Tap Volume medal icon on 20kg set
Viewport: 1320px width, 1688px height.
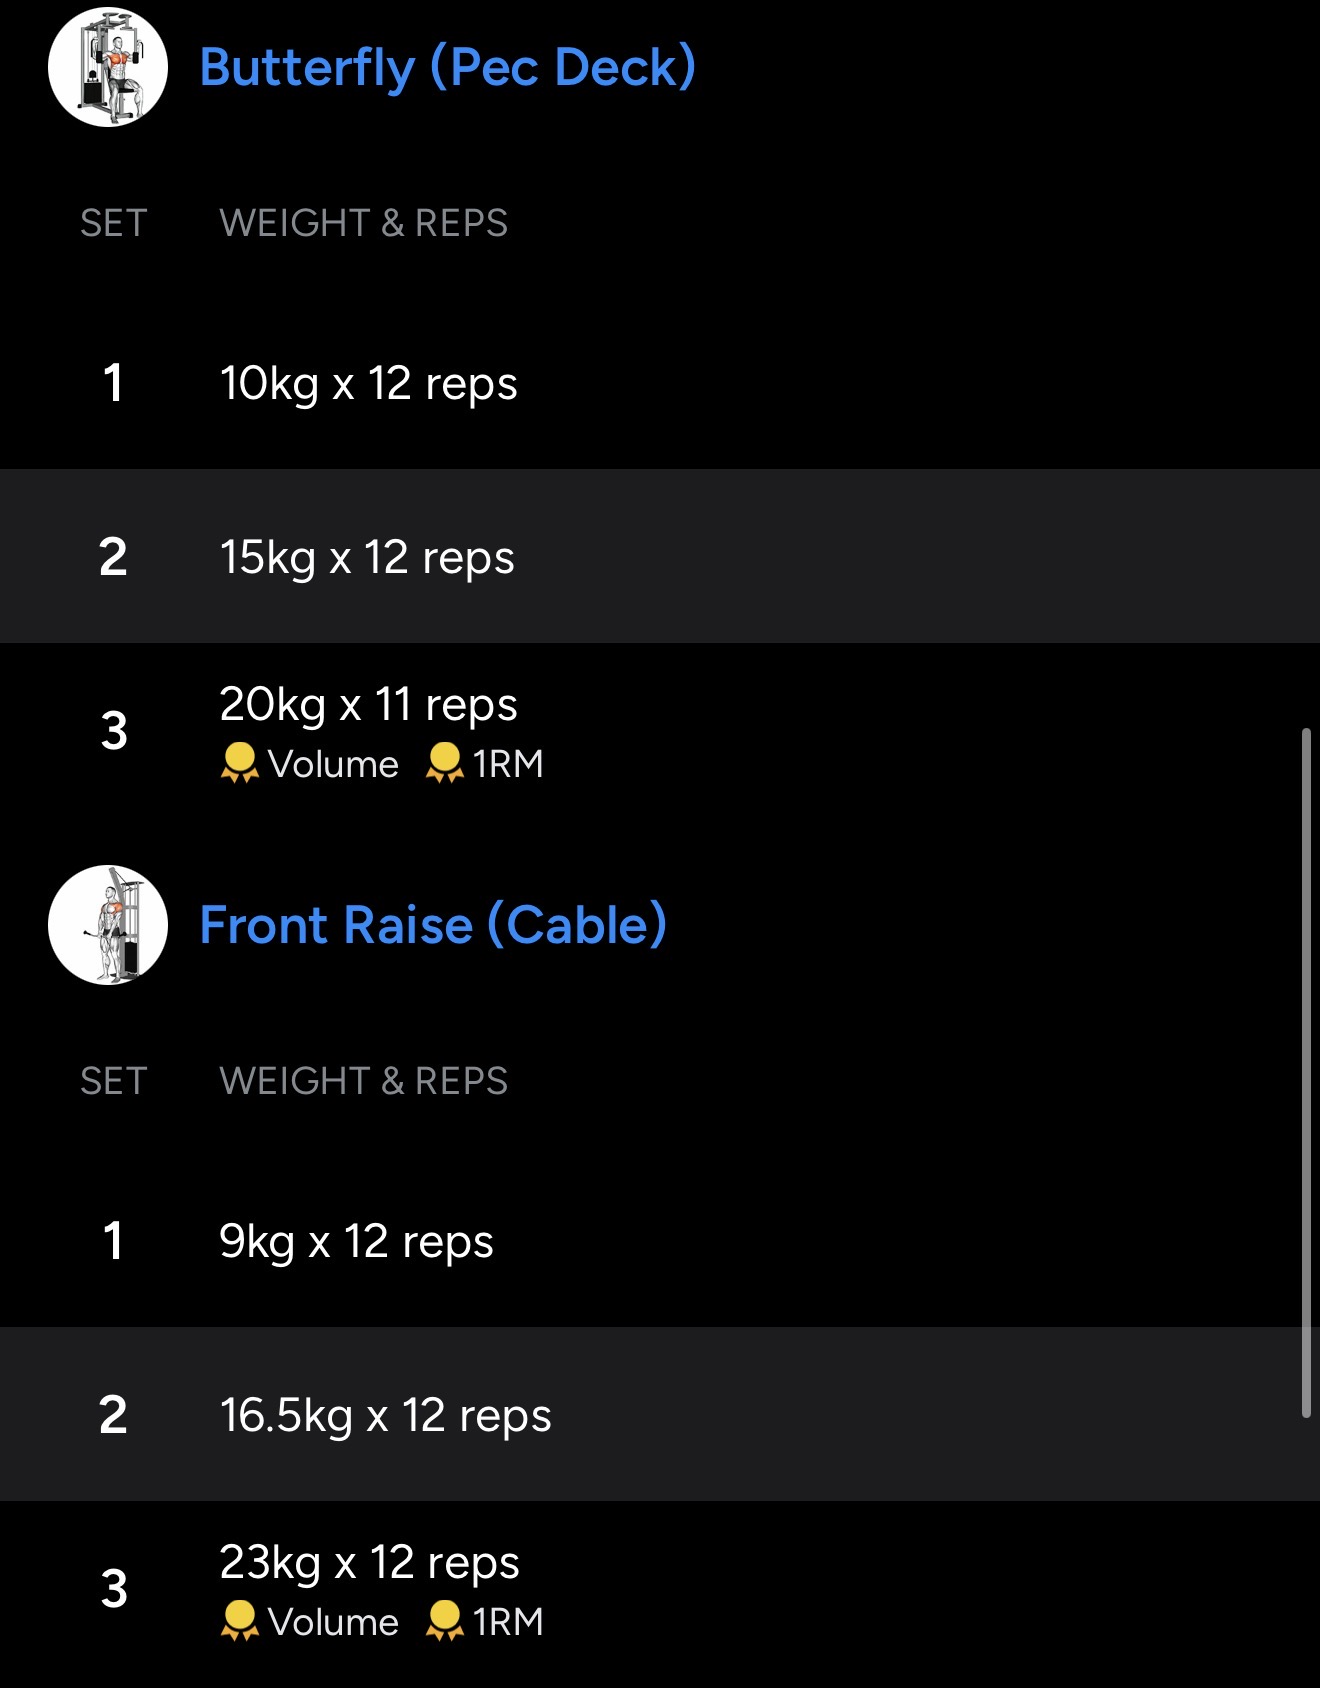click(239, 763)
